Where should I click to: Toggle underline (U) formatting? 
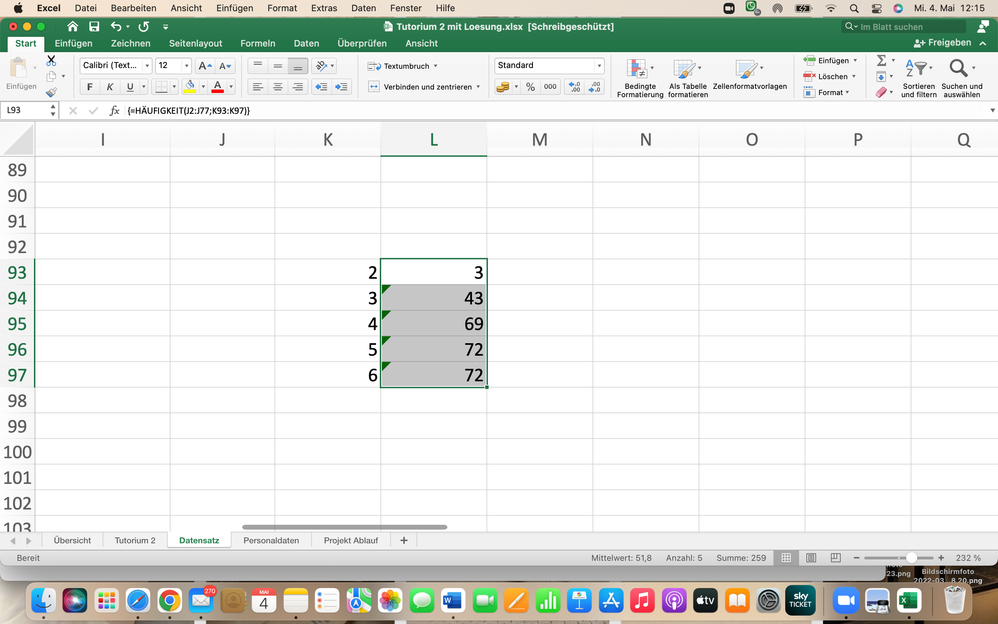click(130, 87)
